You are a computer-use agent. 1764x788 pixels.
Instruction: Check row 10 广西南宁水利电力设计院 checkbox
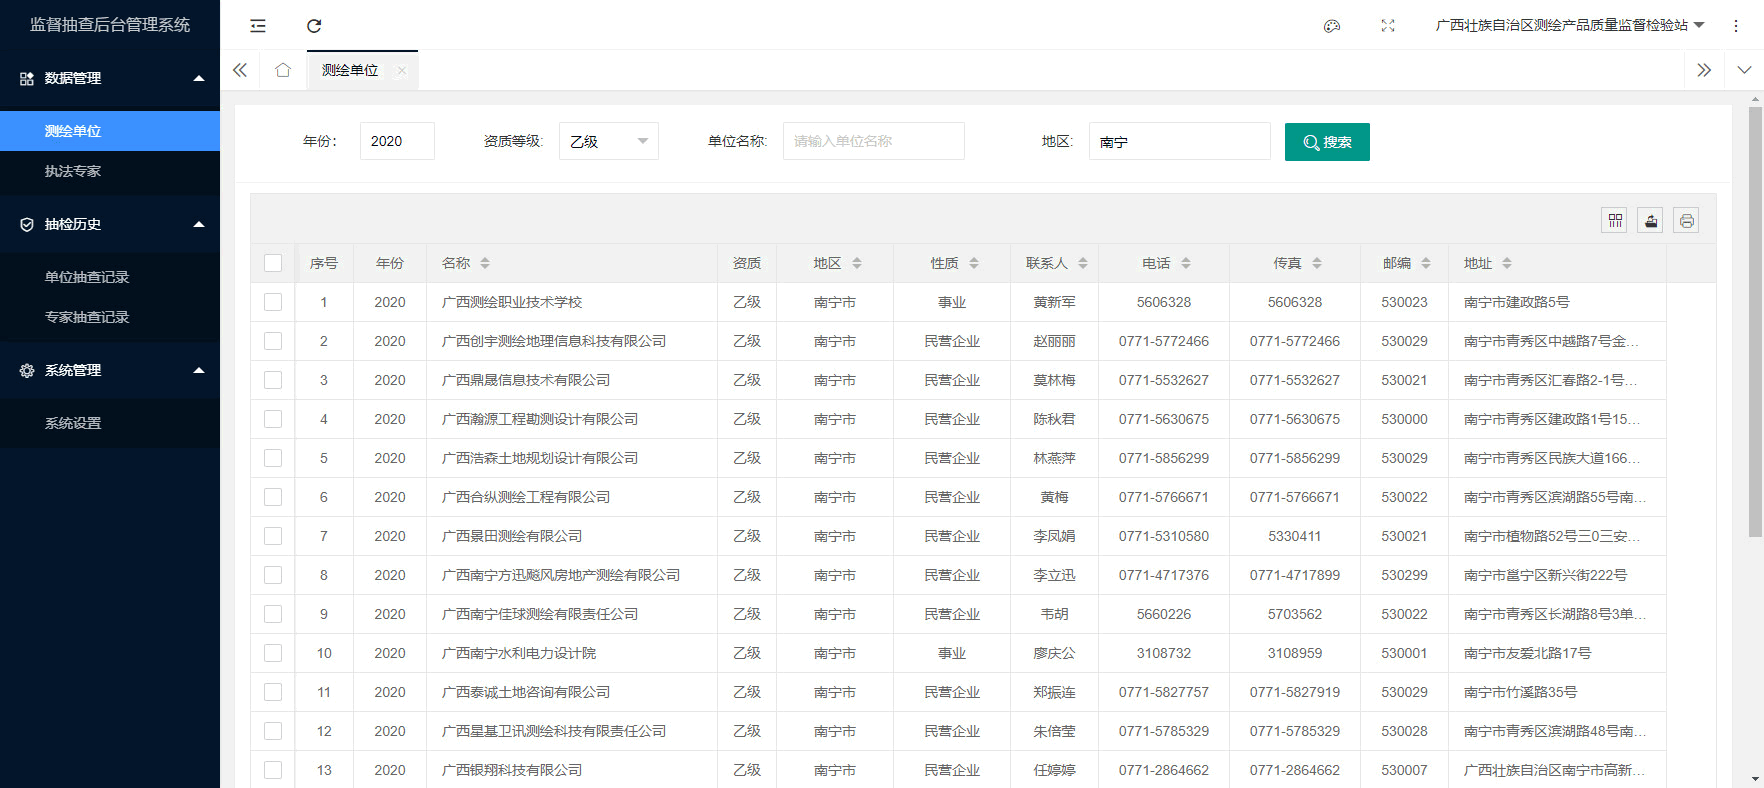point(273,653)
